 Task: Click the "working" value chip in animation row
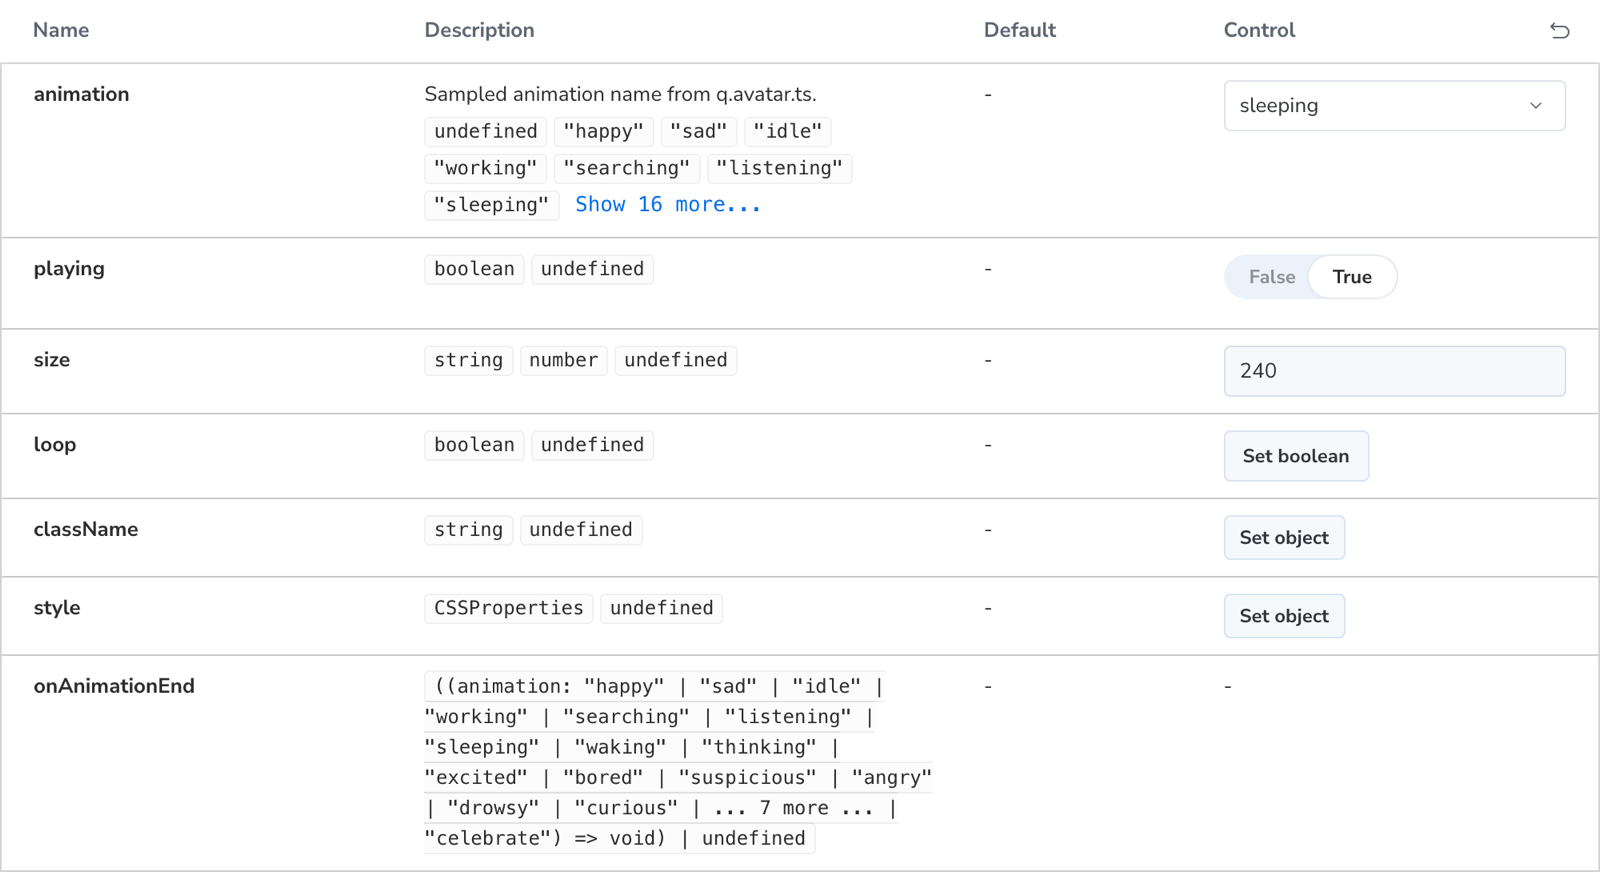485,168
